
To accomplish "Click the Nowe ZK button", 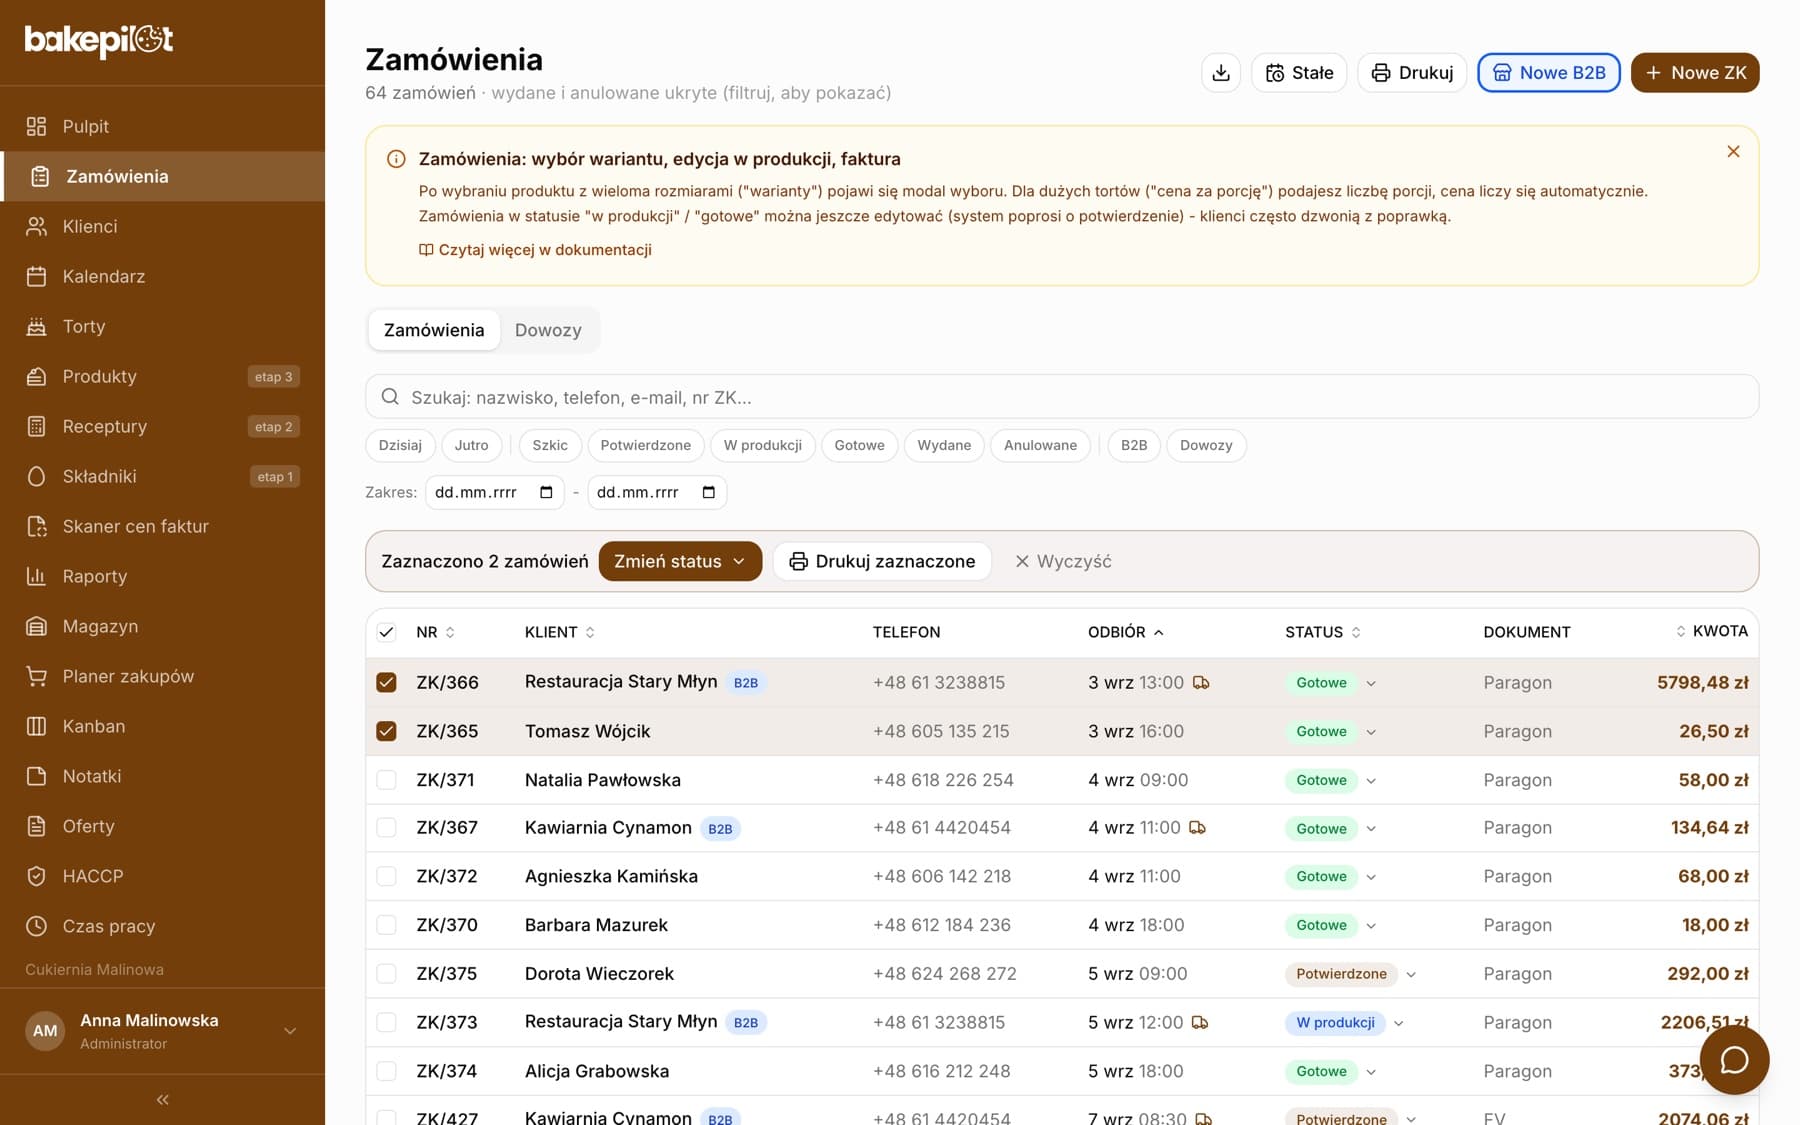I will 1695,73.
